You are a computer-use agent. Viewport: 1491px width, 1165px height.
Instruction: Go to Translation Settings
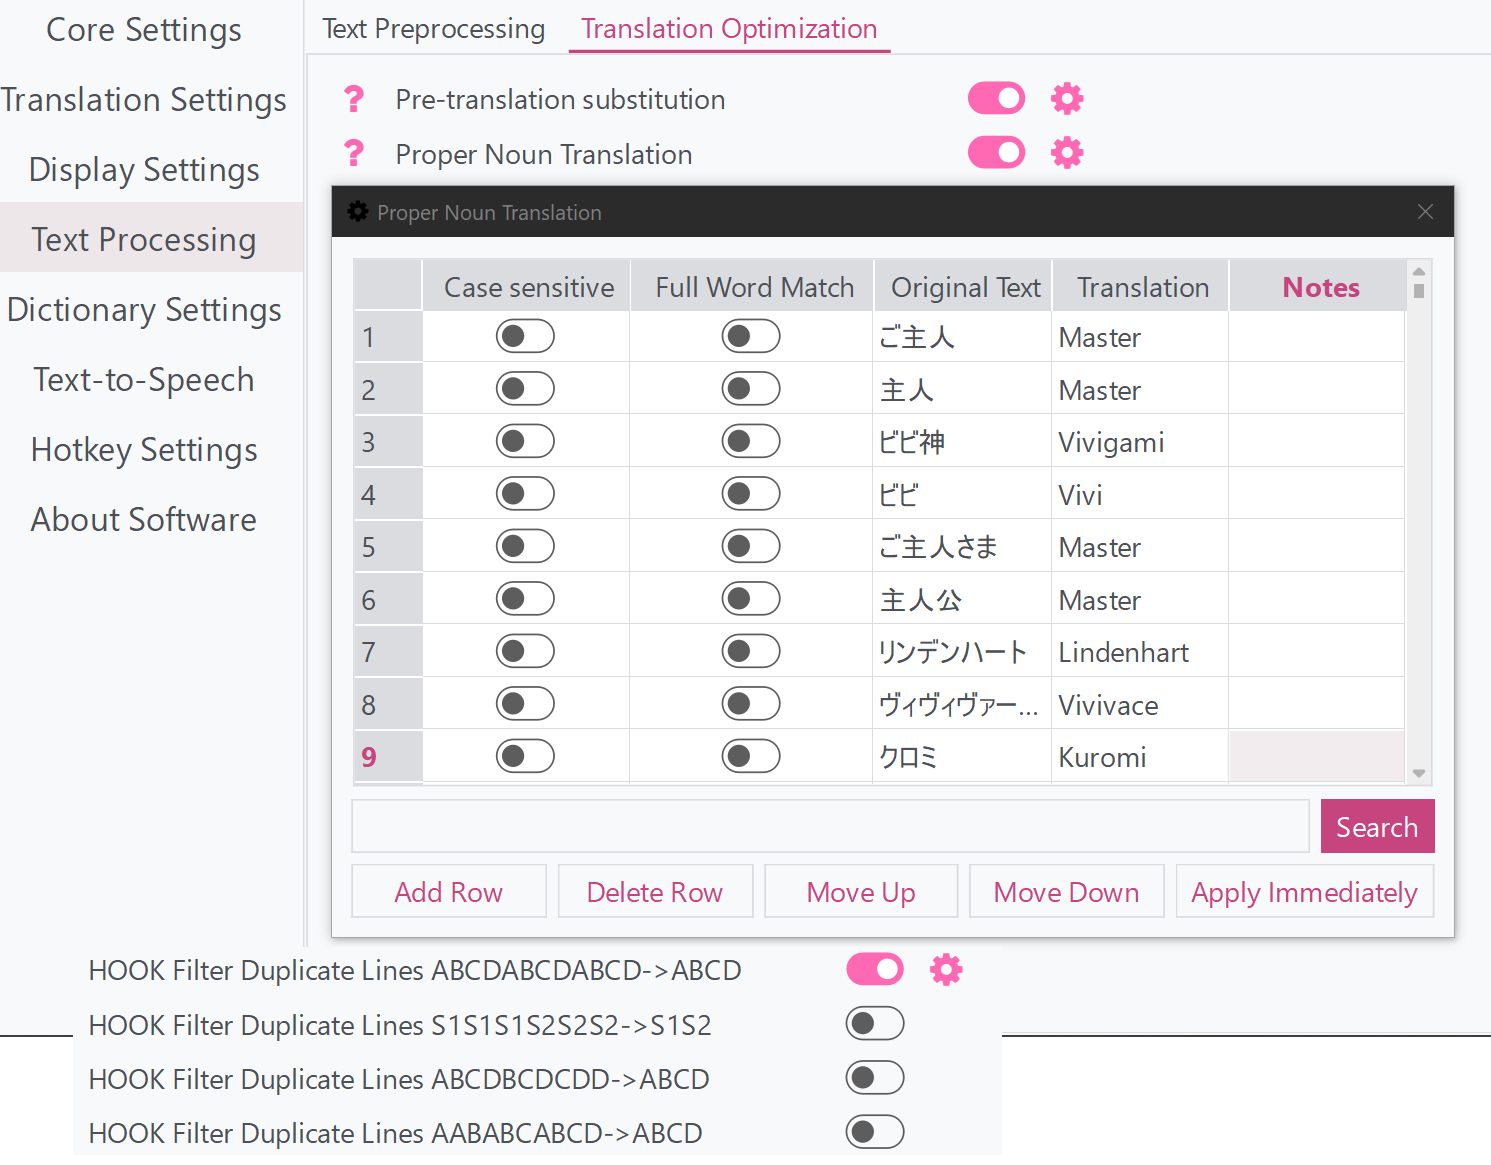click(x=144, y=100)
